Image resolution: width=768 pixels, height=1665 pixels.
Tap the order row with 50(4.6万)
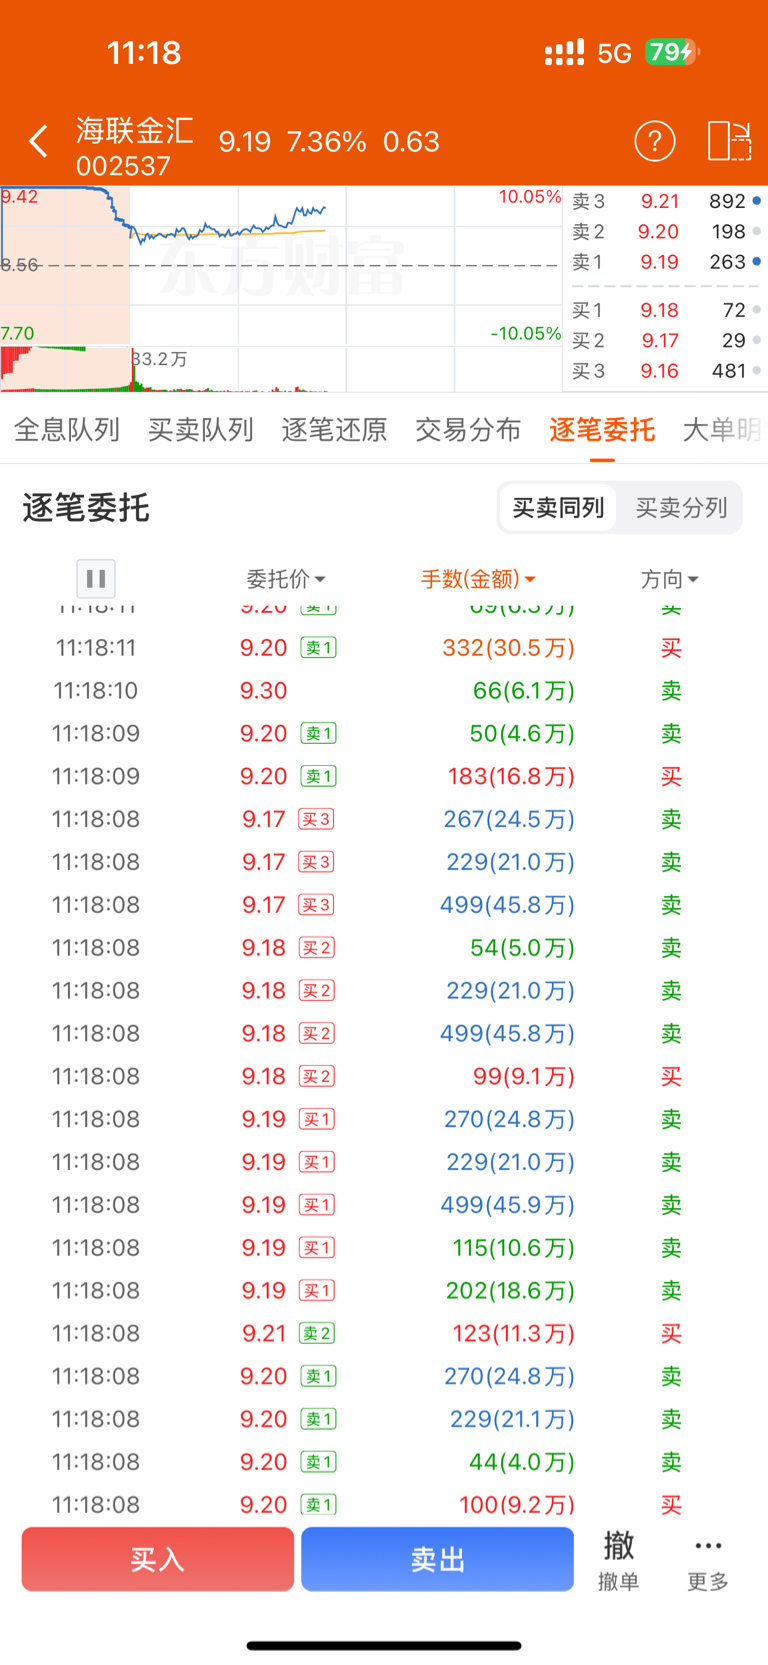click(x=384, y=734)
